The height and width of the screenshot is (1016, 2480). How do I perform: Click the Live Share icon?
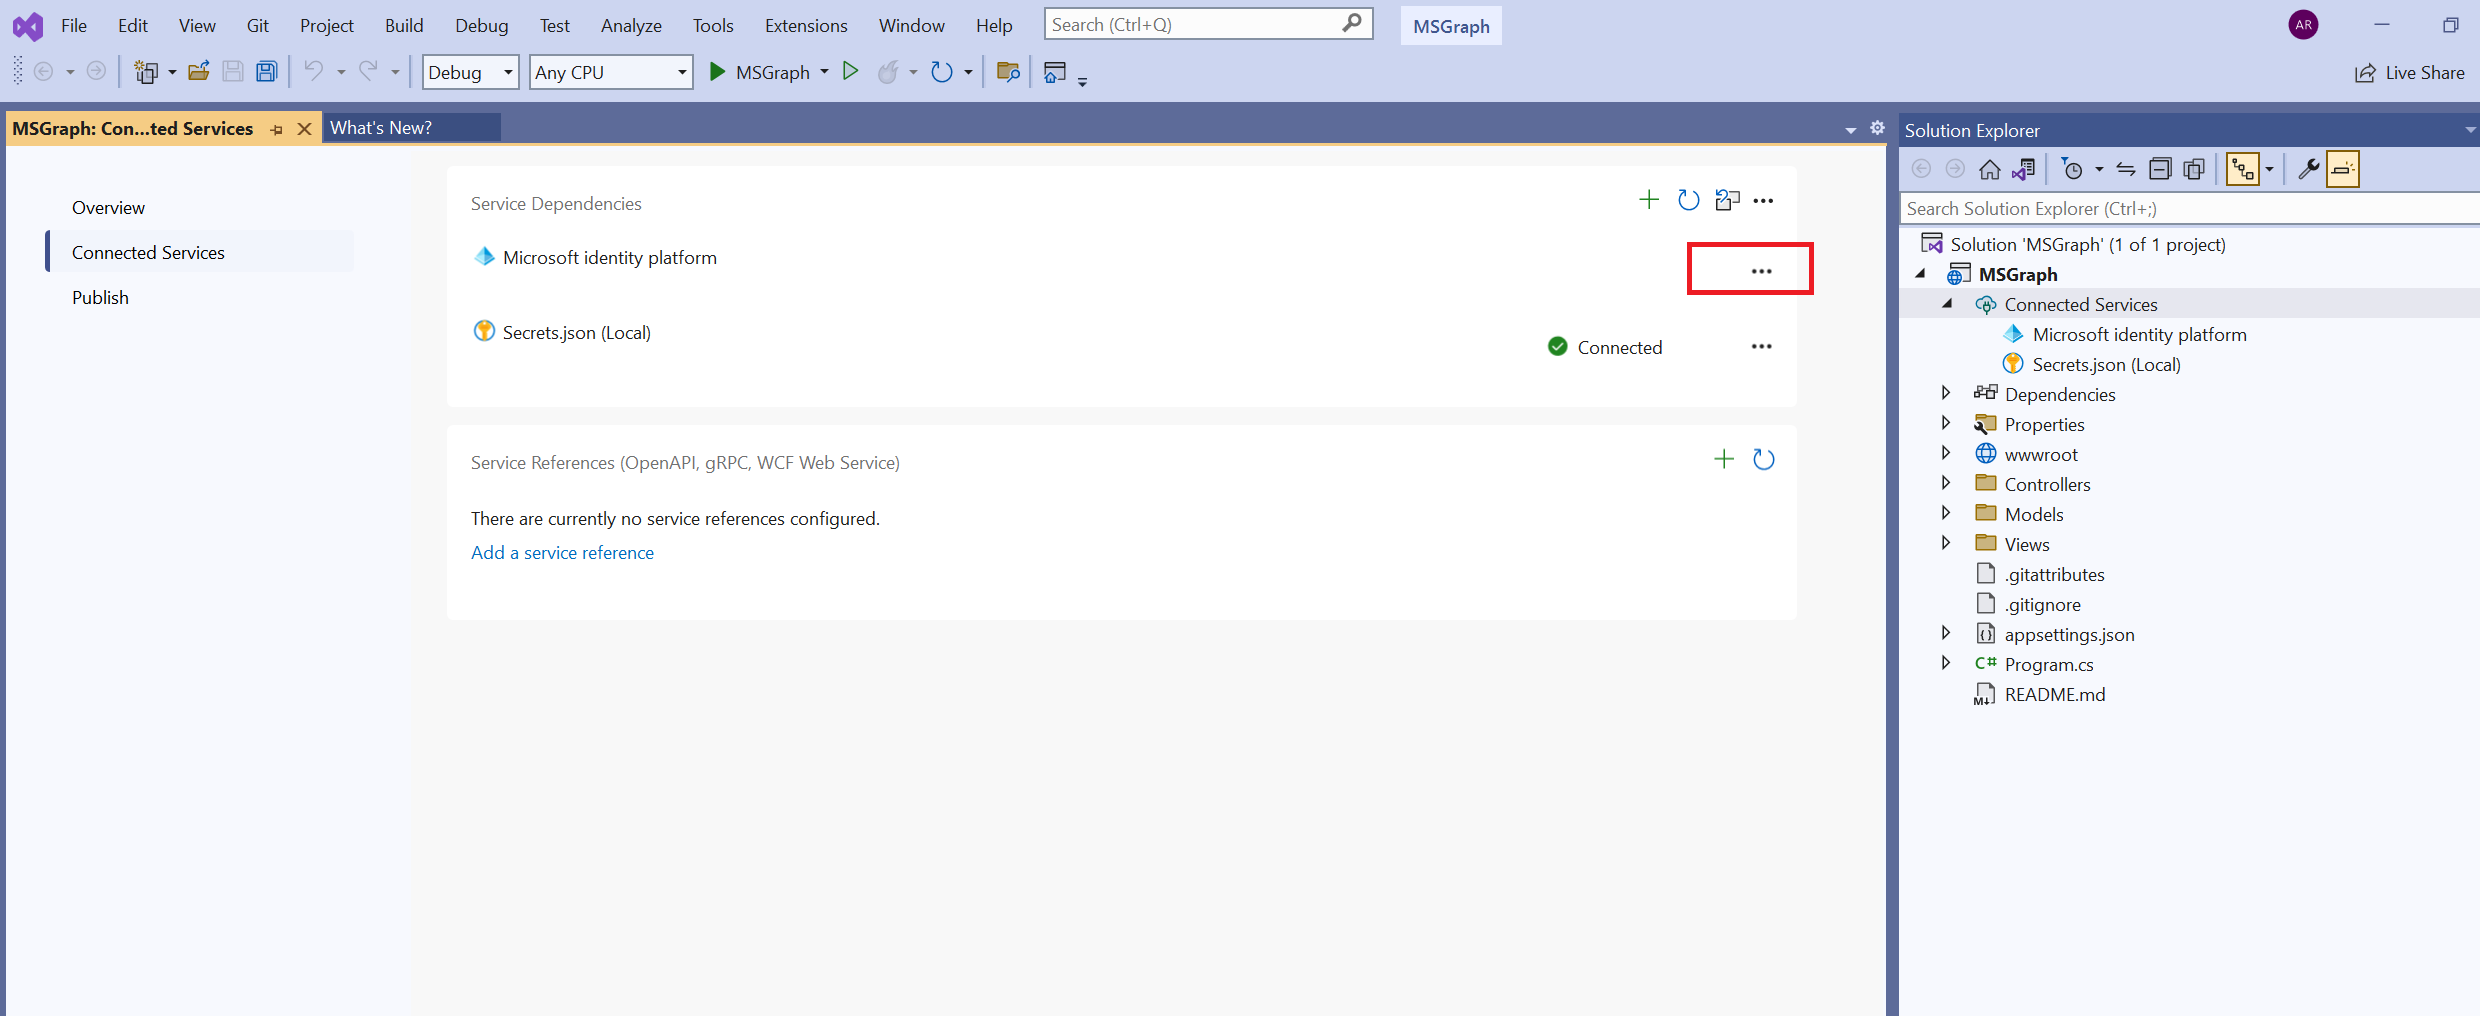[x=2365, y=73]
